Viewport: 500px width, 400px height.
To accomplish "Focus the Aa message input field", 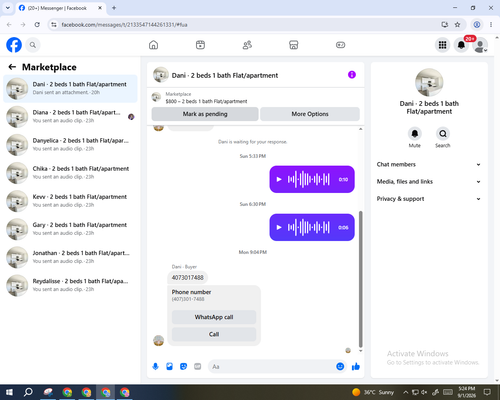I will point(272,367).
